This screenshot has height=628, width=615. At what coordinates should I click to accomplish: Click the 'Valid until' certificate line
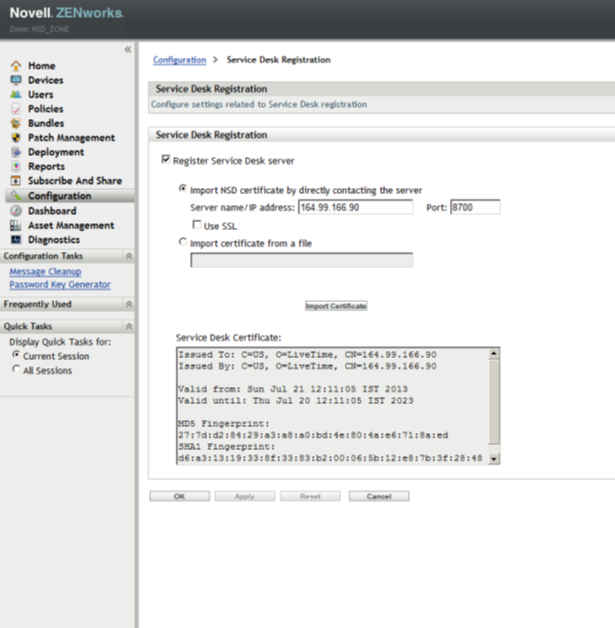[x=296, y=401]
